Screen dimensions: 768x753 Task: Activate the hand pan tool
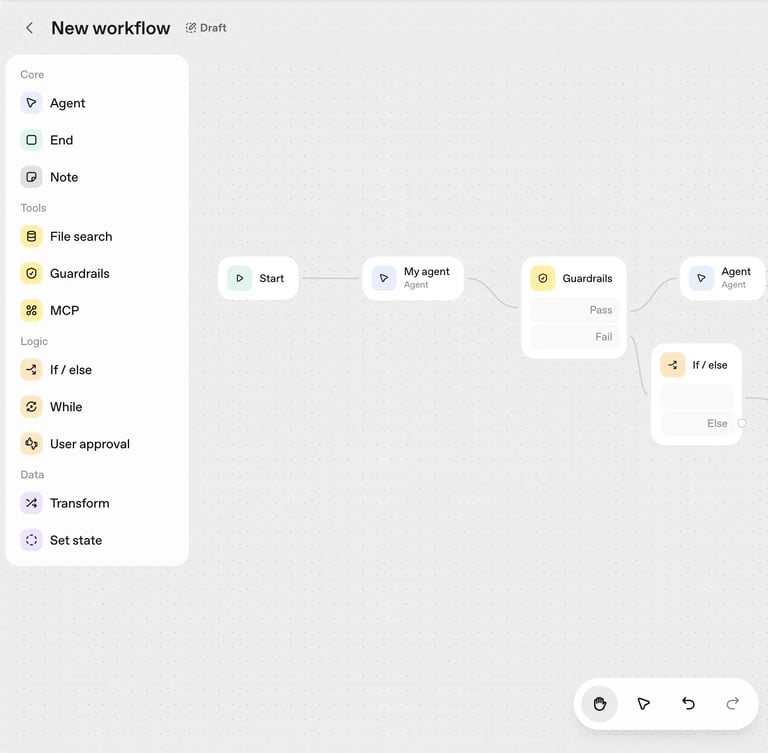coord(600,704)
